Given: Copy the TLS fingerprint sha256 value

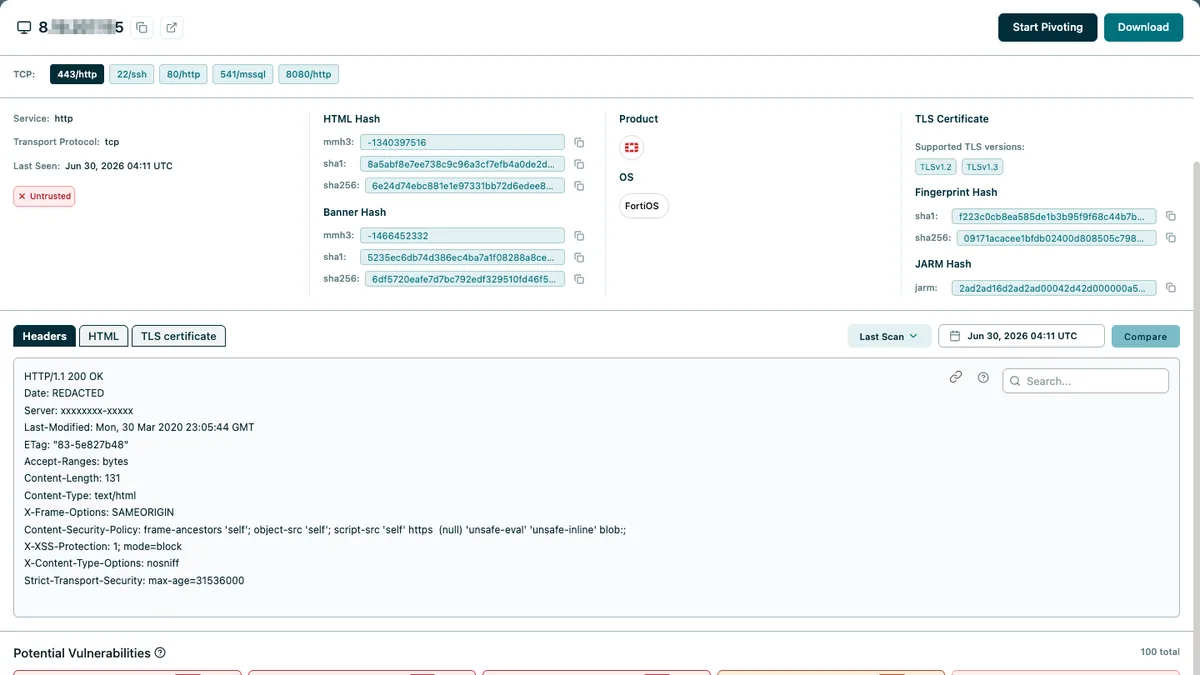Looking at the screenshot, I should pos(1171,238).
